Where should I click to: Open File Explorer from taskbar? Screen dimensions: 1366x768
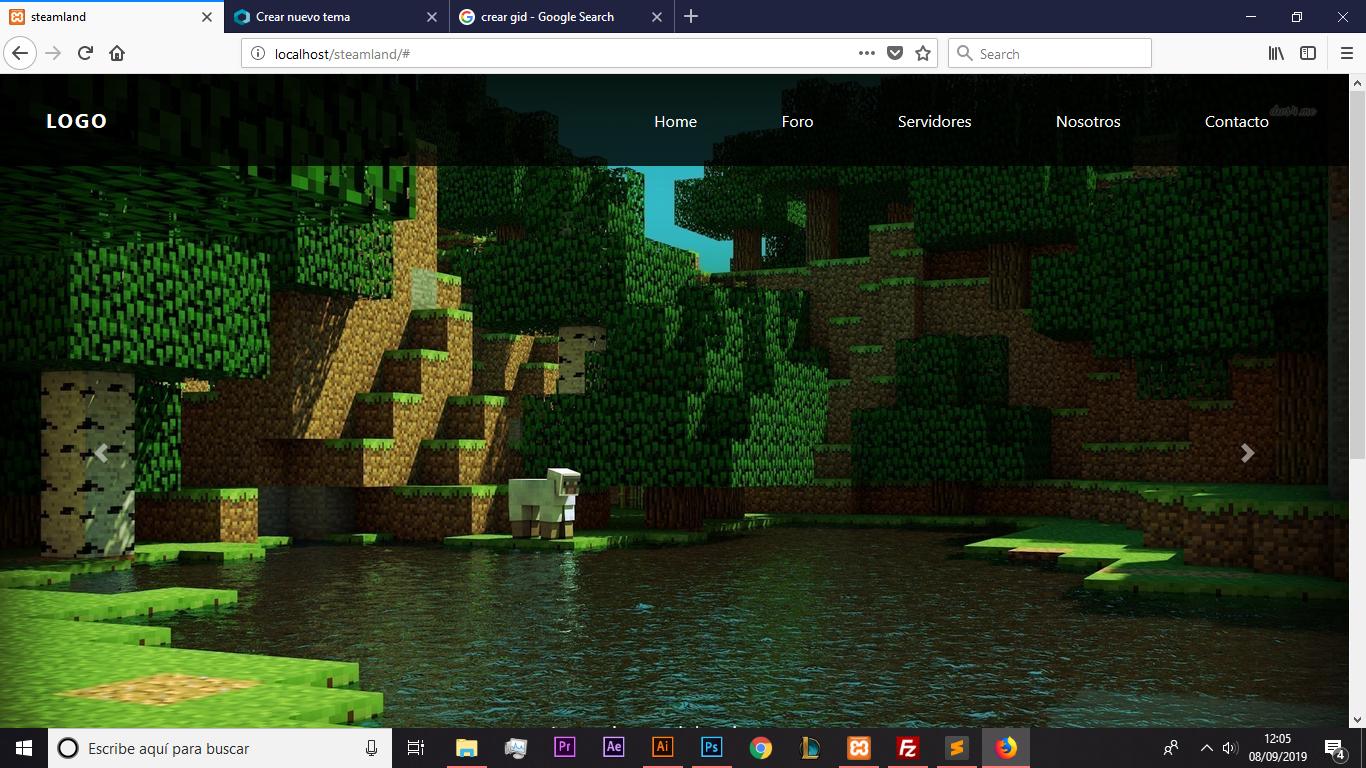466,748
